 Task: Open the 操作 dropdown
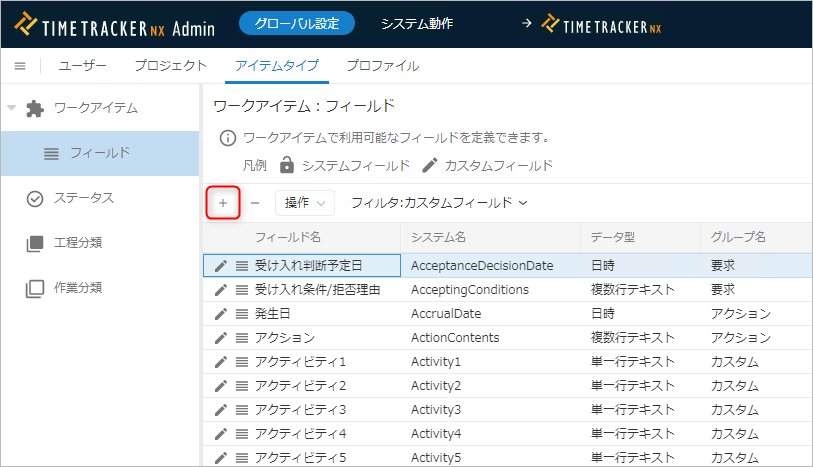pos(304,203)
